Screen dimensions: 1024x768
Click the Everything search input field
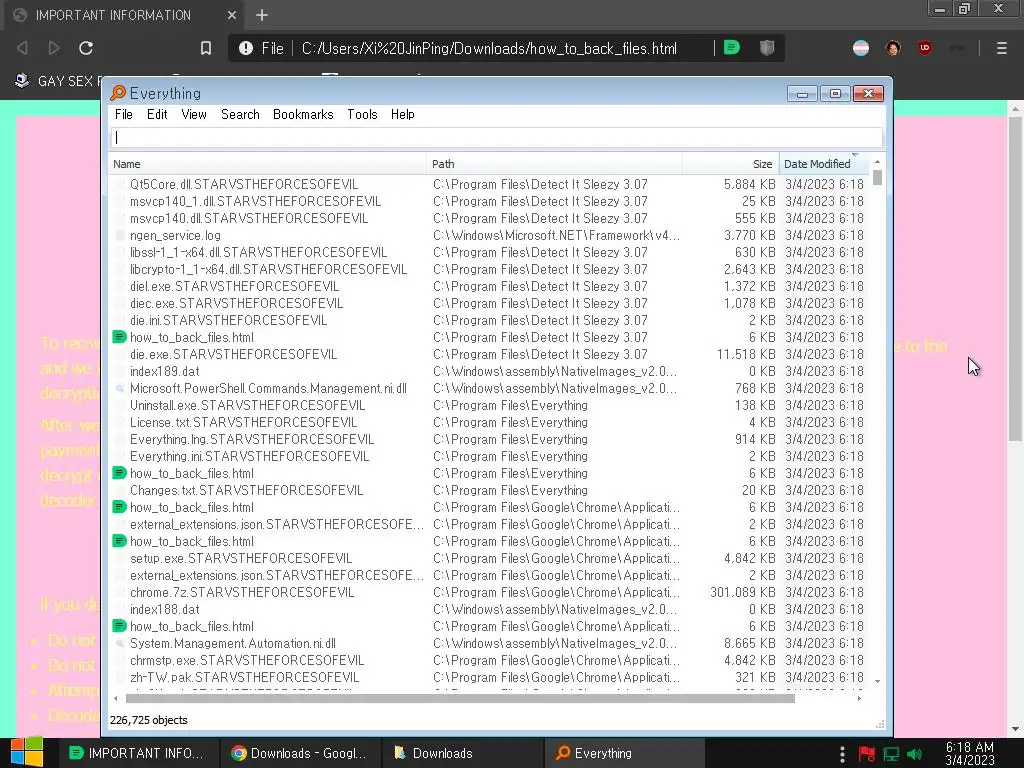pyautogui.click(x=496, y=138)
